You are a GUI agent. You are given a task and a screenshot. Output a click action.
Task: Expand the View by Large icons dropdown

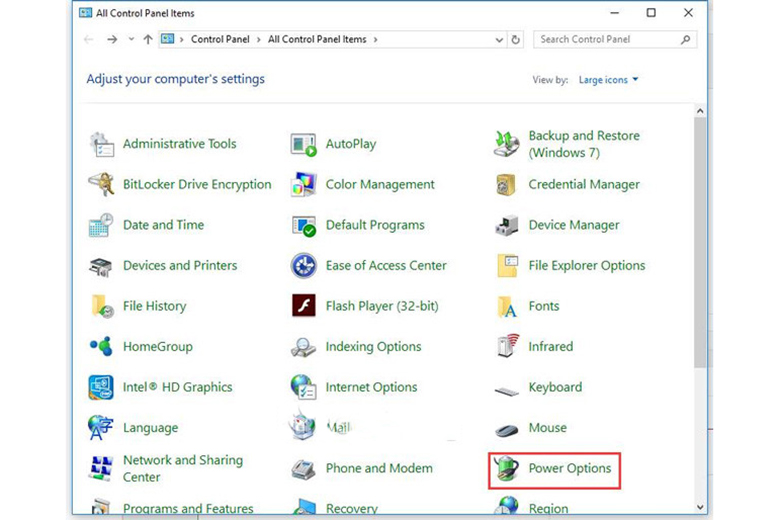coord(608,80)
